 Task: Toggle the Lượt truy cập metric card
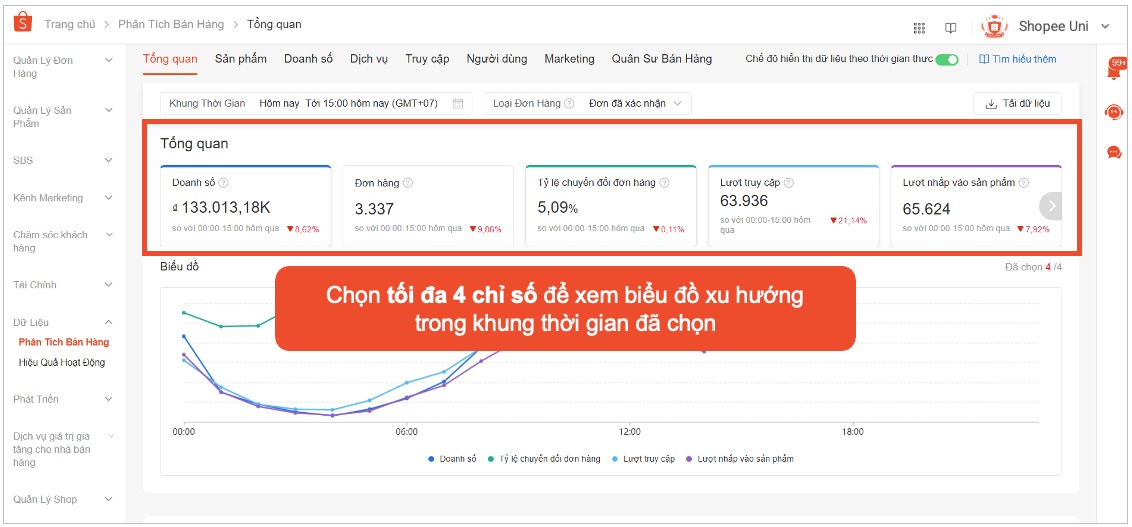point(793,206)
